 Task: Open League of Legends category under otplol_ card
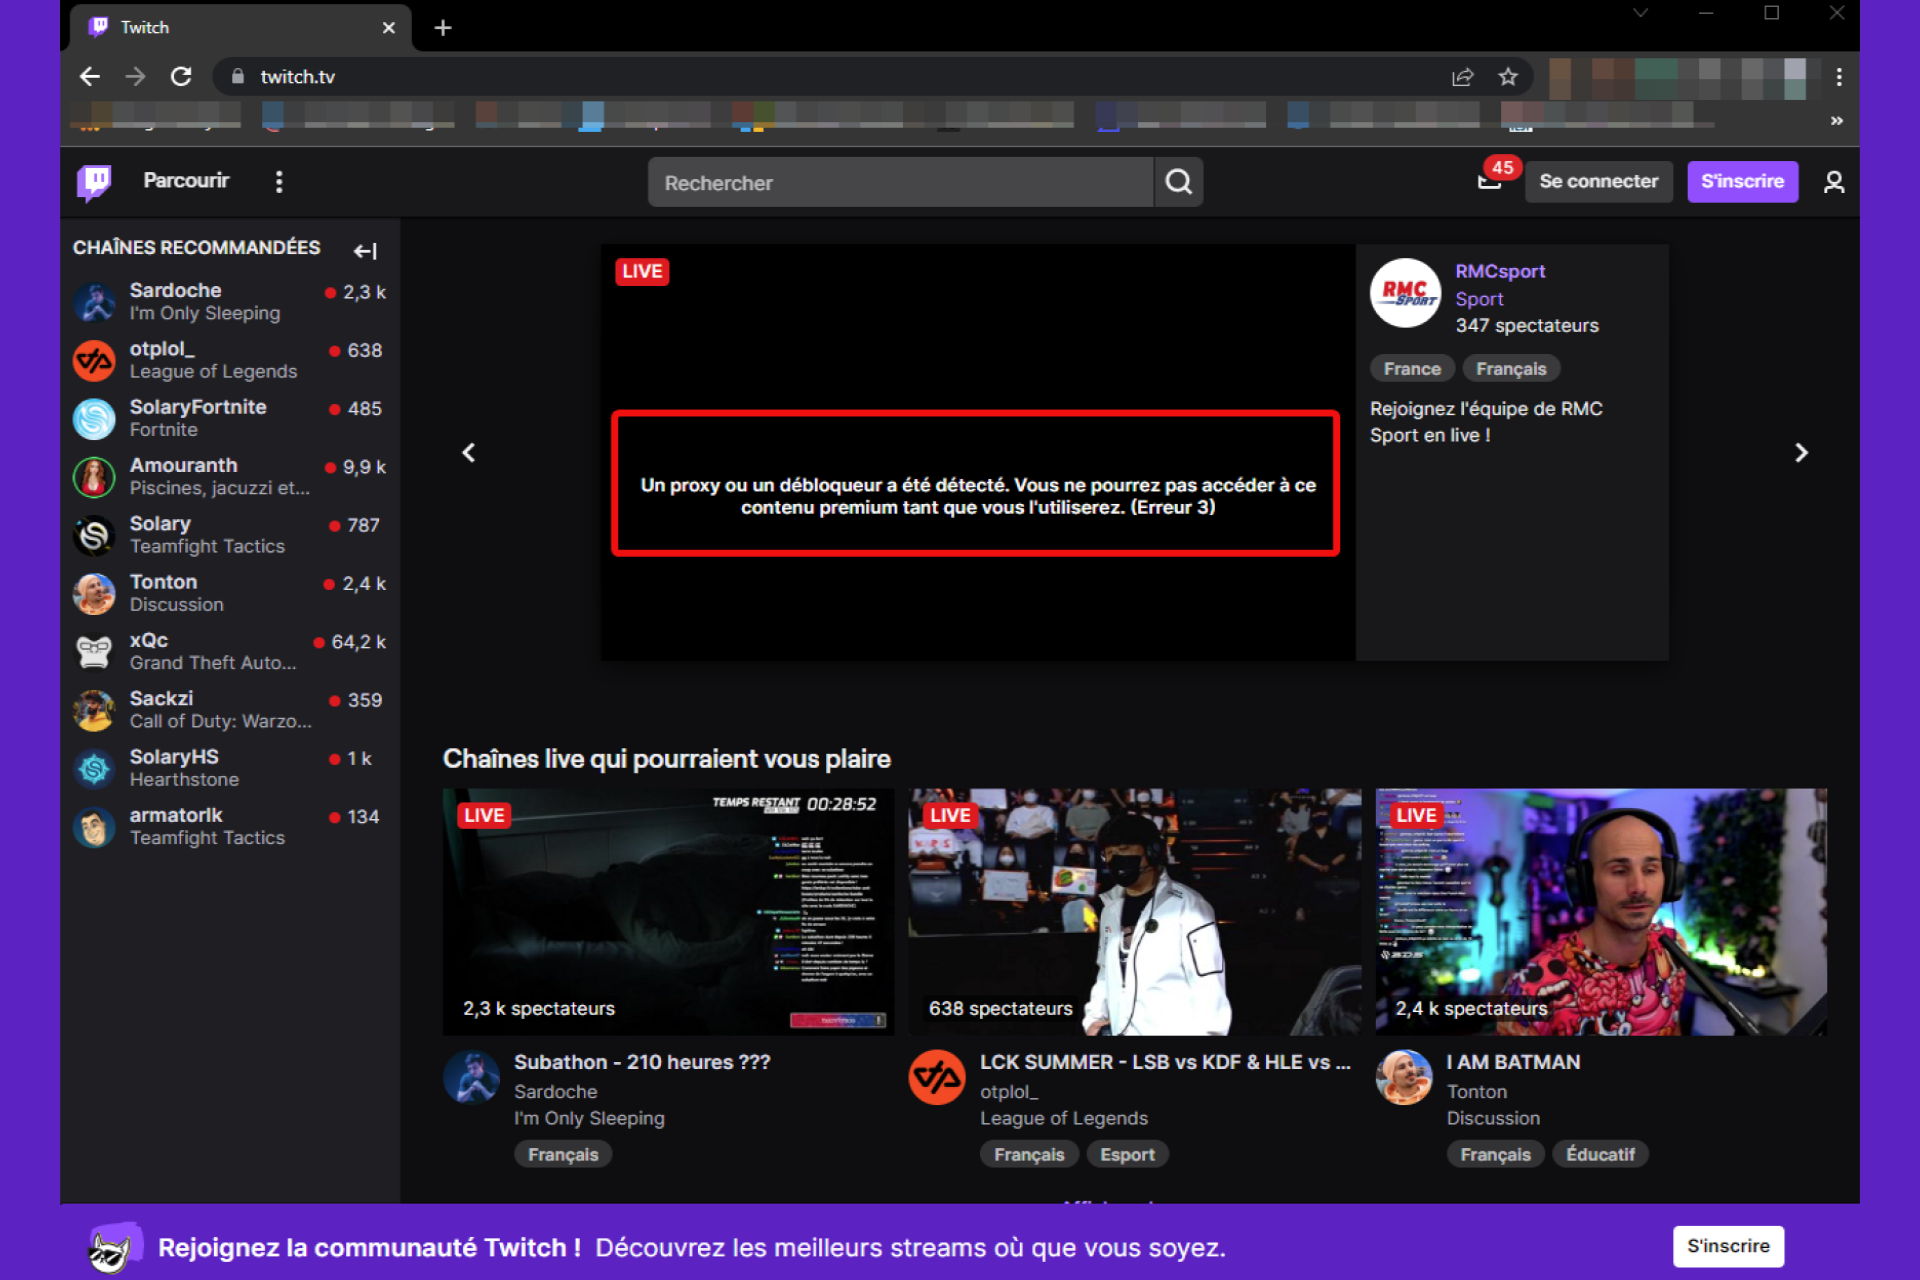tap(1063, 1118)
